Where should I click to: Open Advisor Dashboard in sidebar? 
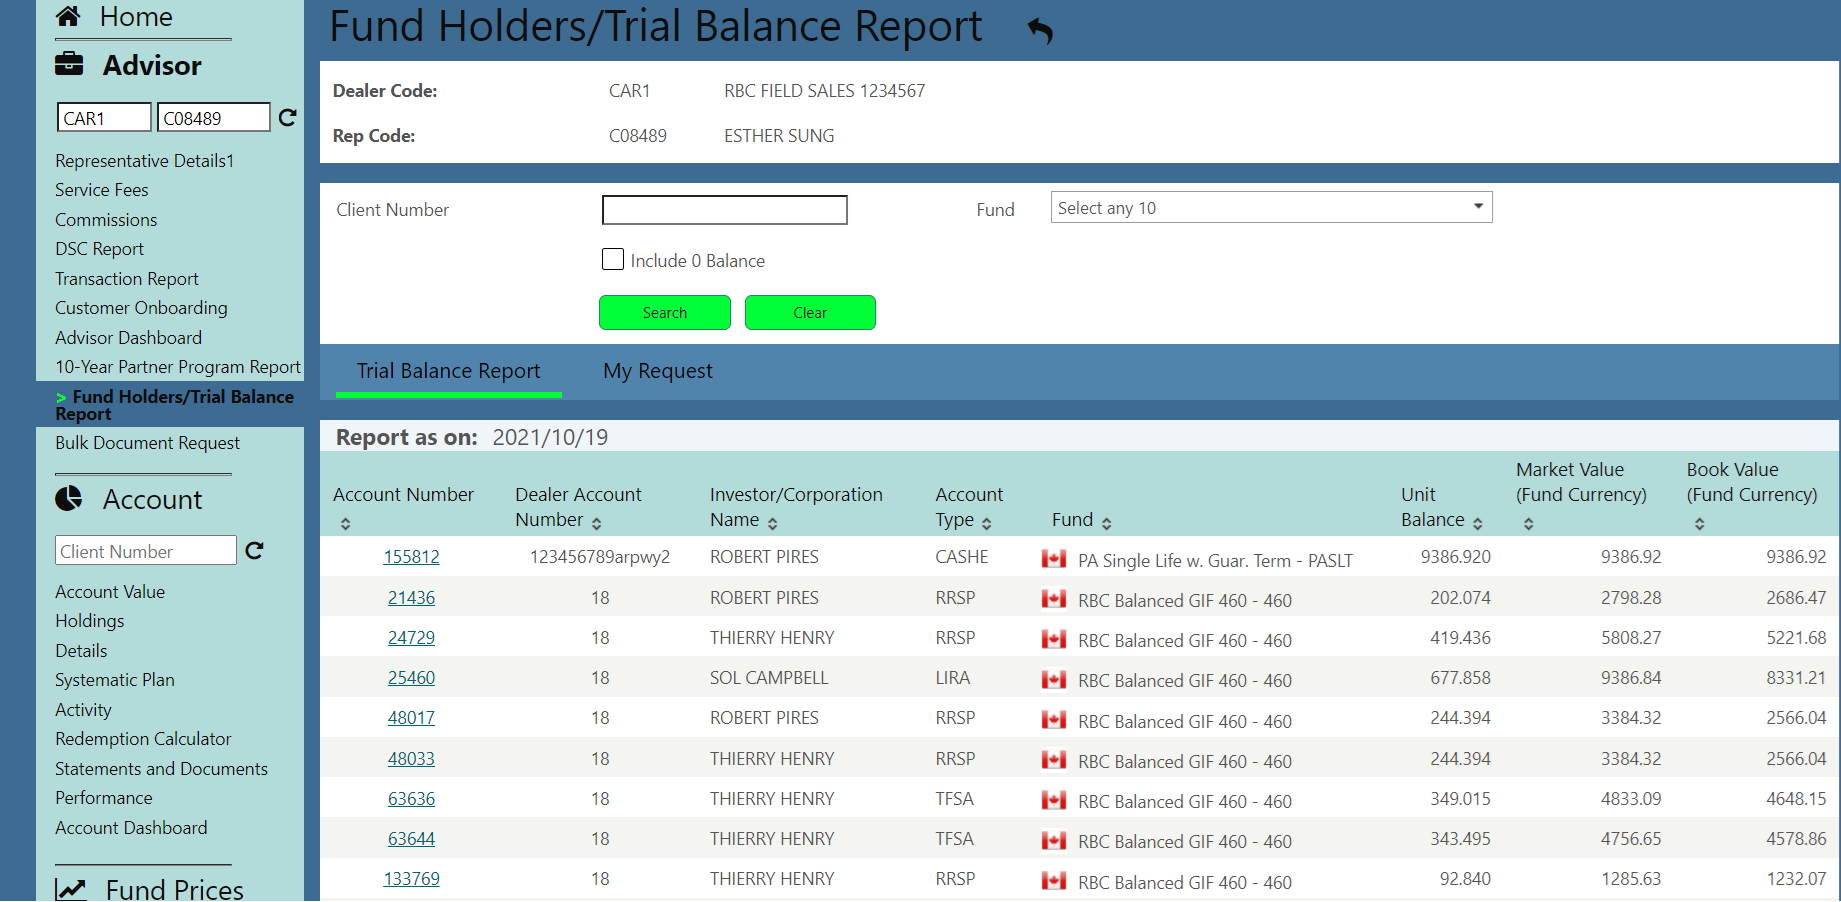[128, 338]
